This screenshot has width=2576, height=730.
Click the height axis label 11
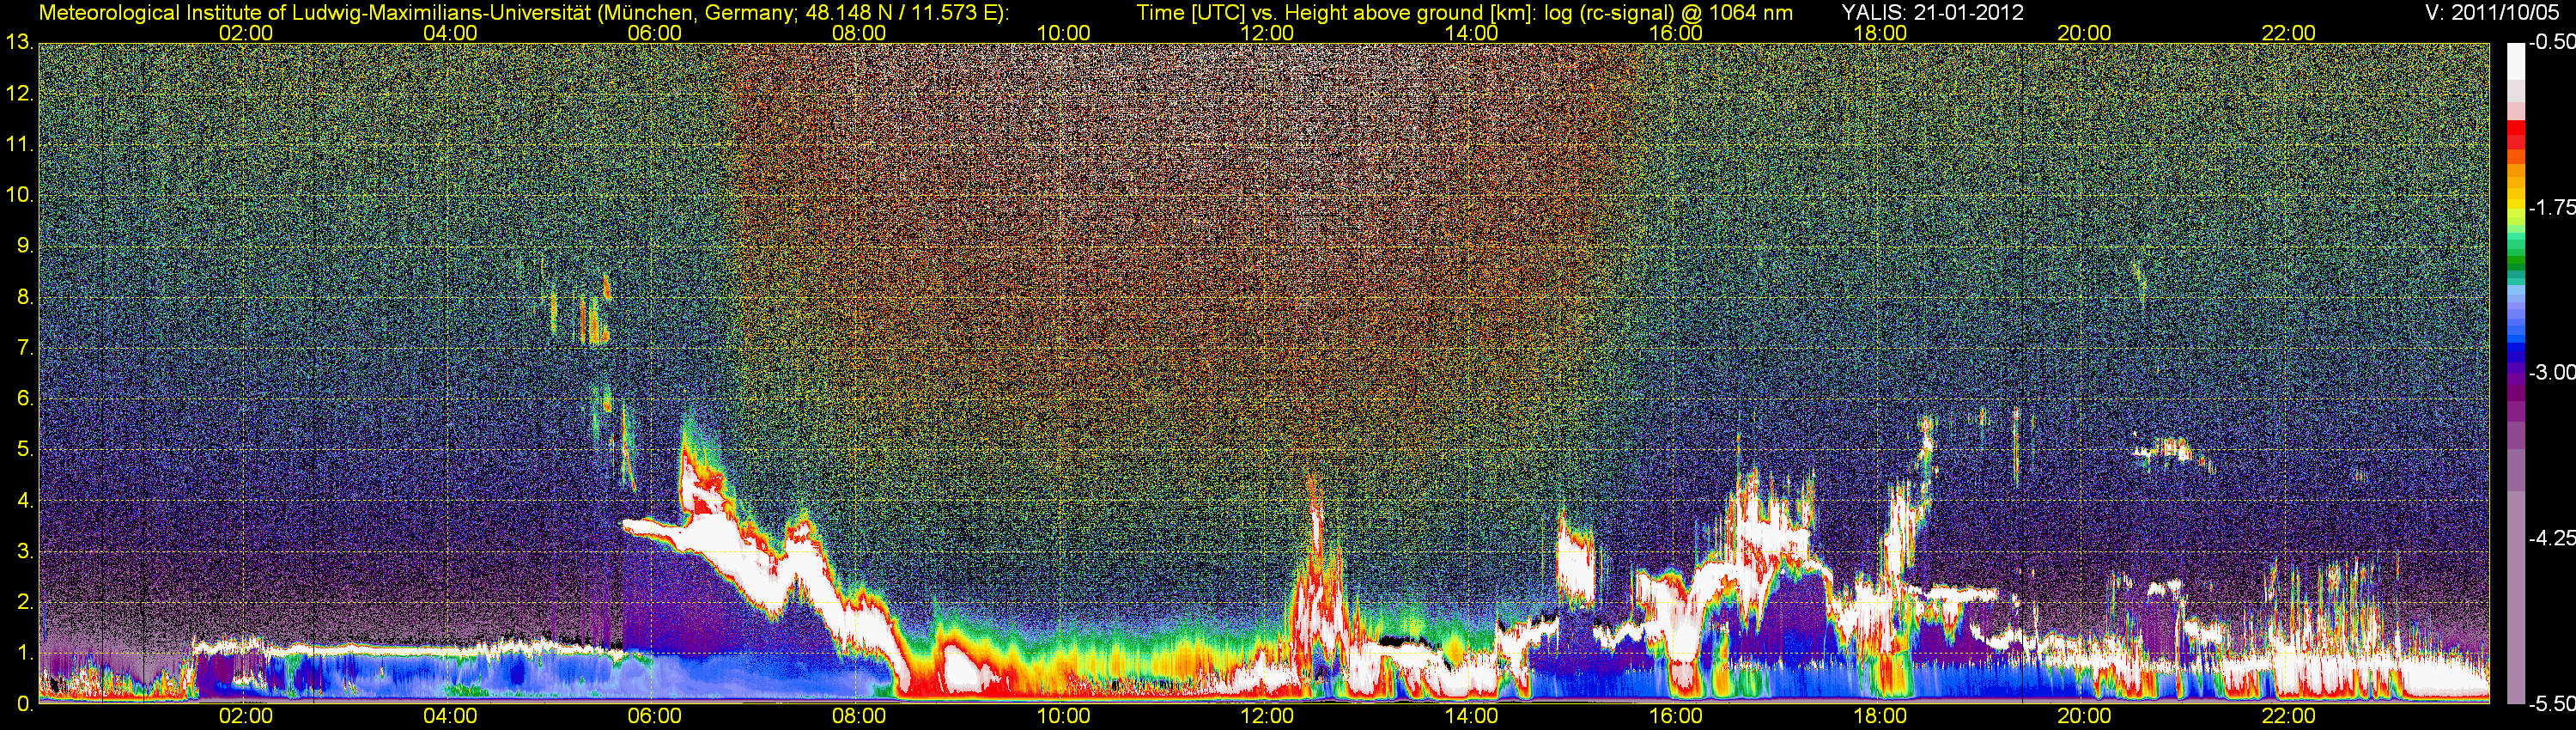pos(18,145)
